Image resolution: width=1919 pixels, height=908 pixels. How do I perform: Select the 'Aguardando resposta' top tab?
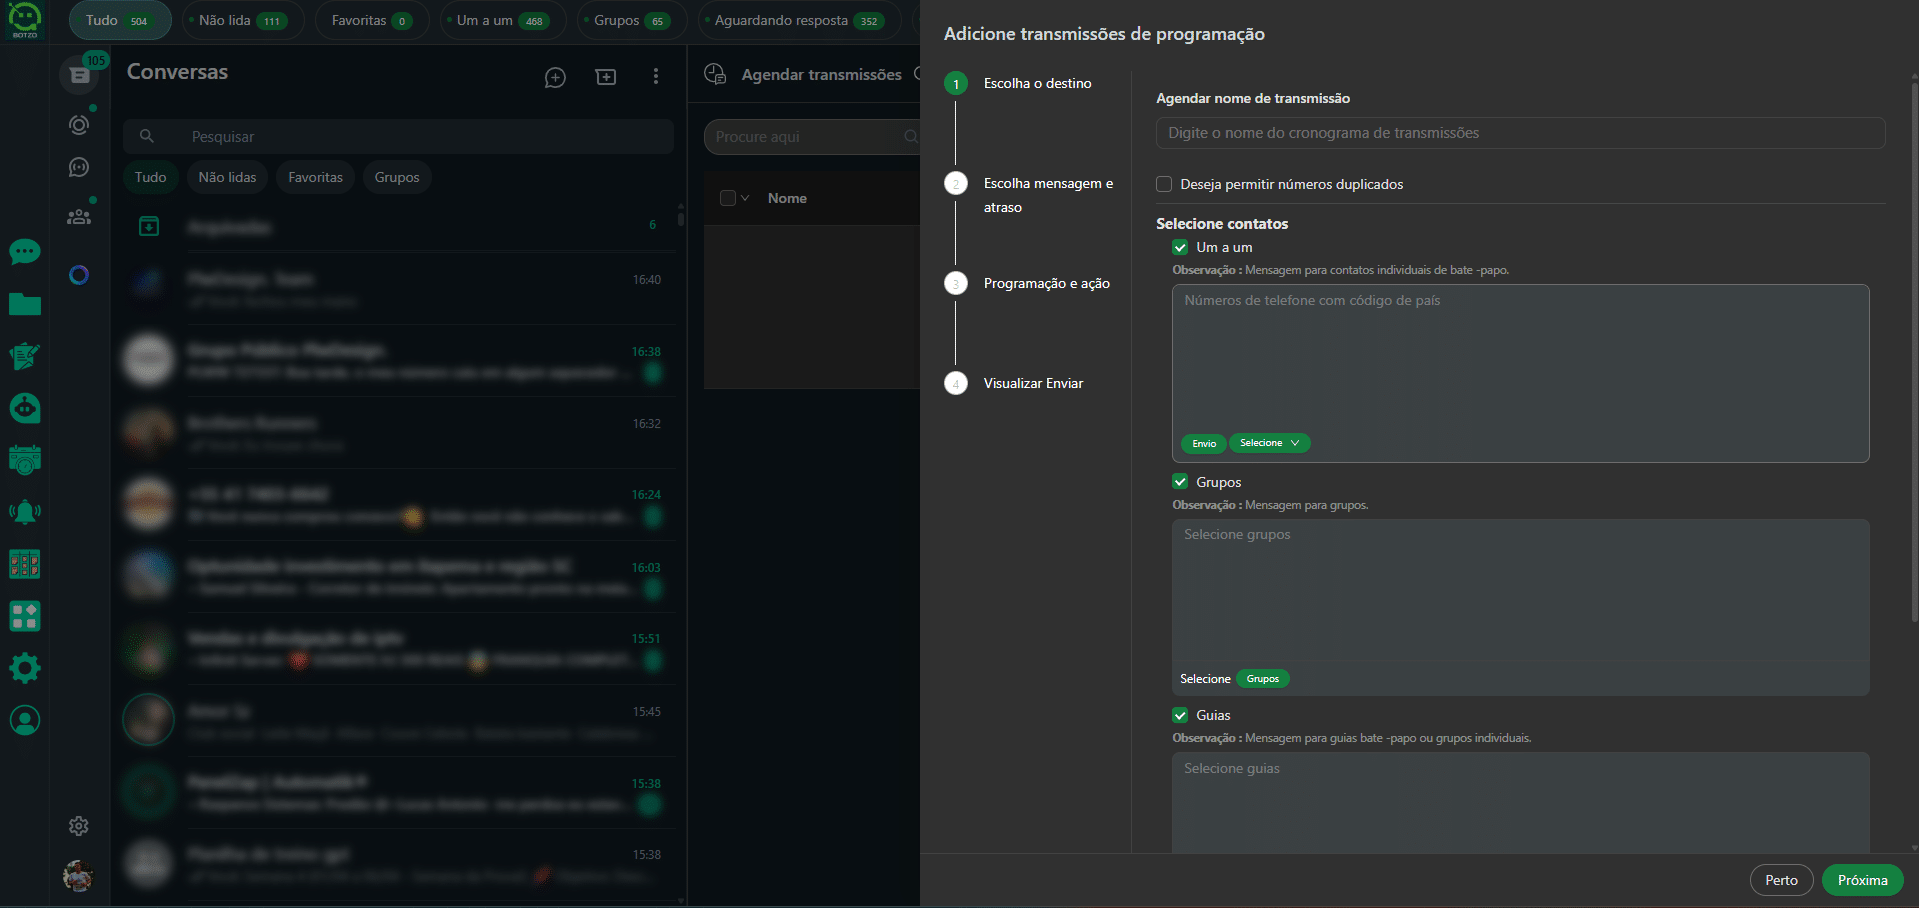coord(796,20)
